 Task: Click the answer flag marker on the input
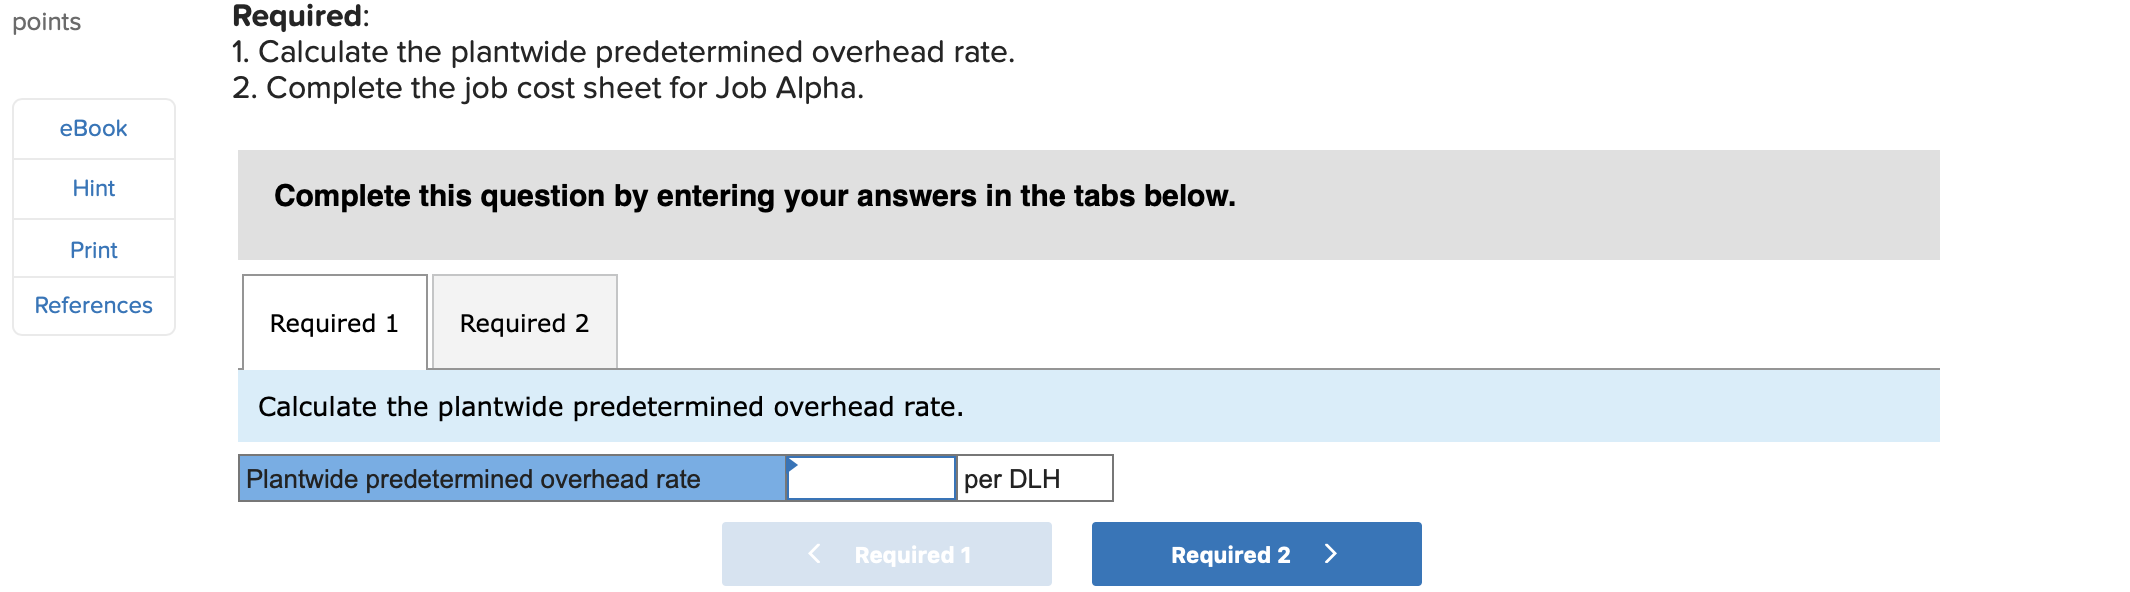(791, 465)
